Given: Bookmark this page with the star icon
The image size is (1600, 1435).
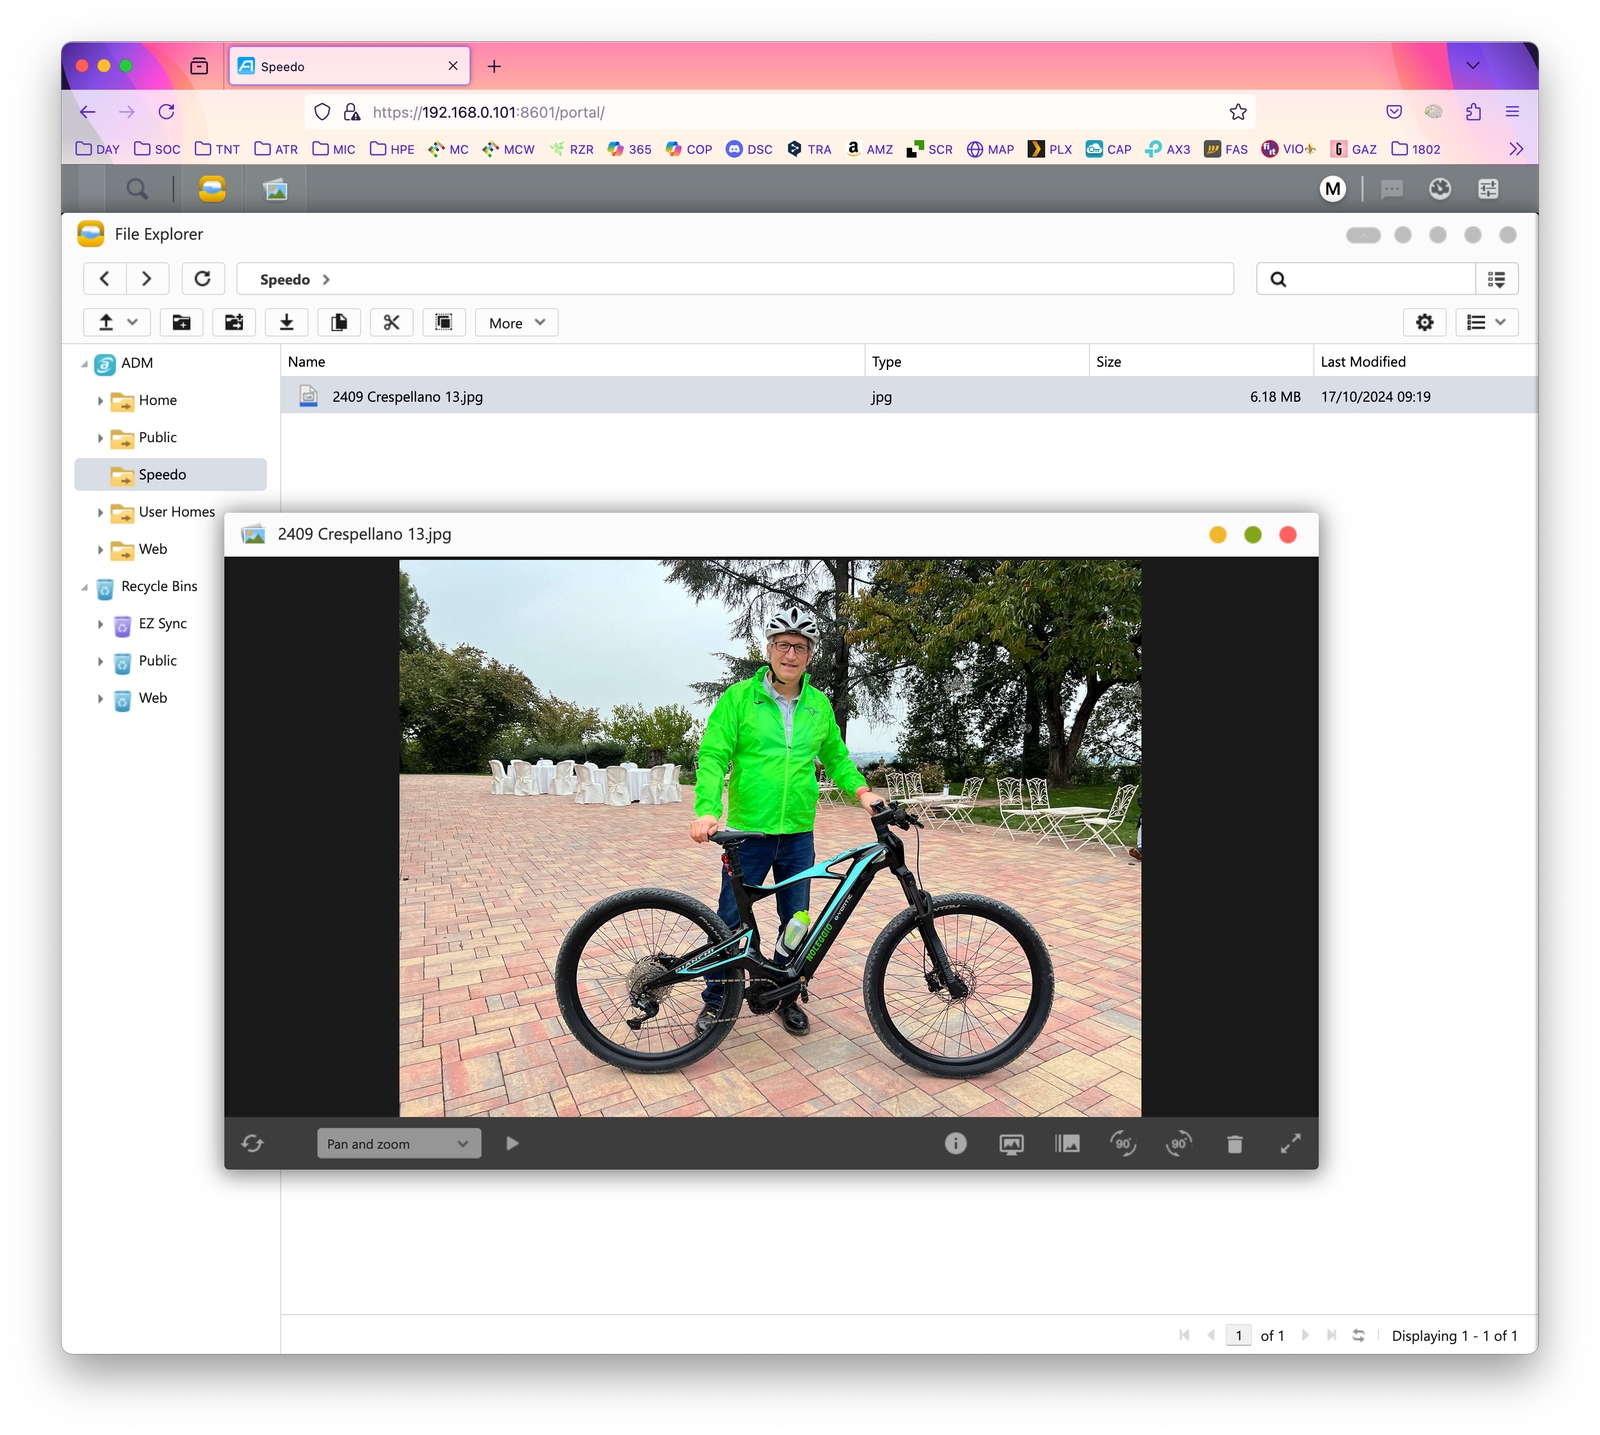Looking at the screenshot, I should pos(1238,112).
